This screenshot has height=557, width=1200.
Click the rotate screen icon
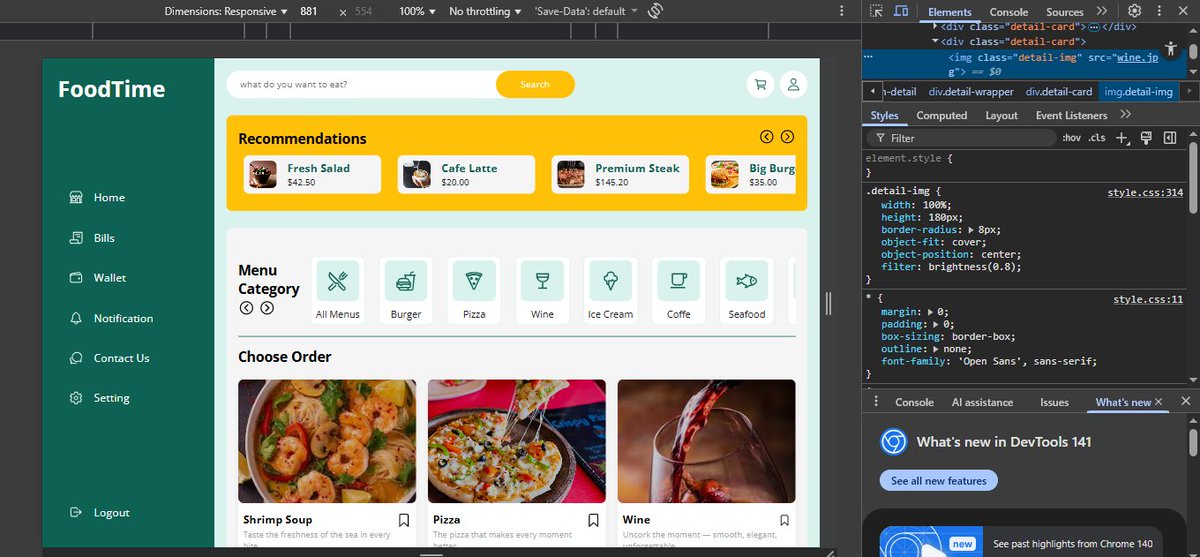656,11
